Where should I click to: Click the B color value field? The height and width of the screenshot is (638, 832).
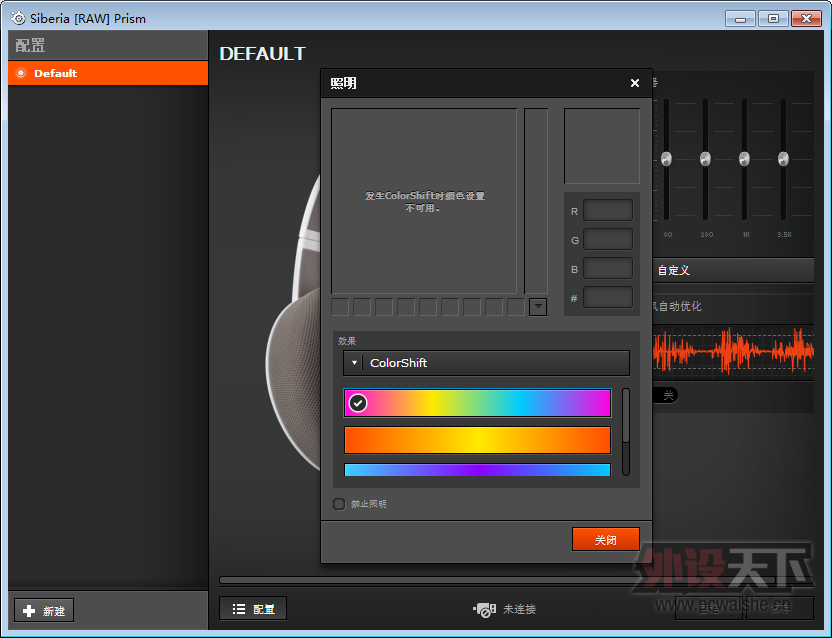tap(608, 269)
